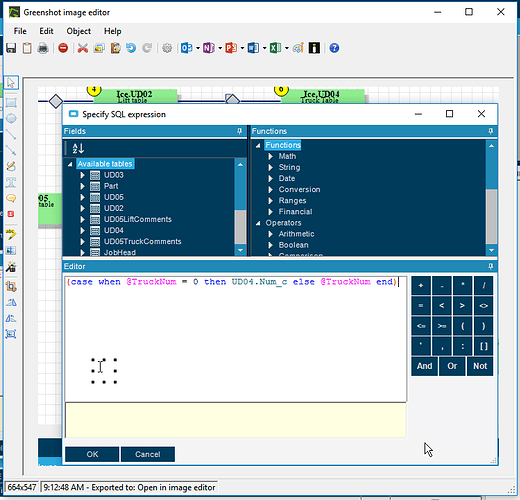This screenshot has height=500, width=520.
Task: Open the Edit menu
Action: pyautogui.click(x=46, y=31)
